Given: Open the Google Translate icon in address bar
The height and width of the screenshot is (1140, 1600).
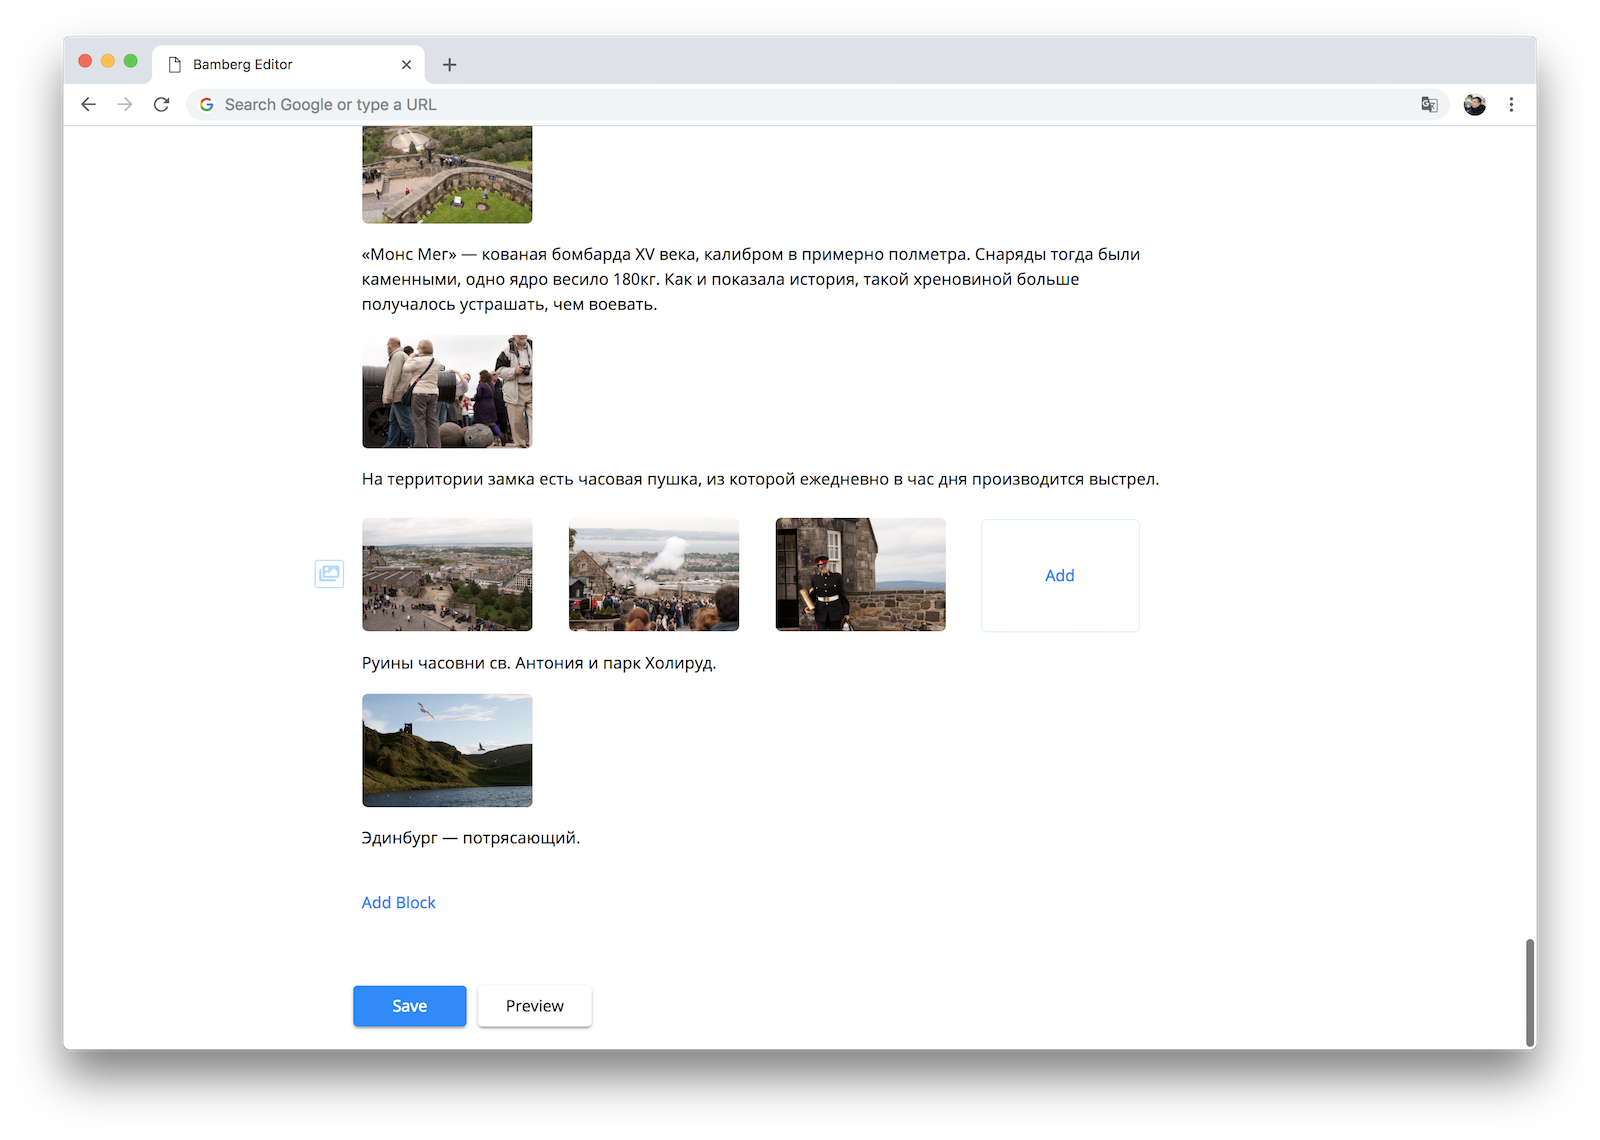Looking at the screenshot, I should pyautogui.click(x=1429, y=104).
